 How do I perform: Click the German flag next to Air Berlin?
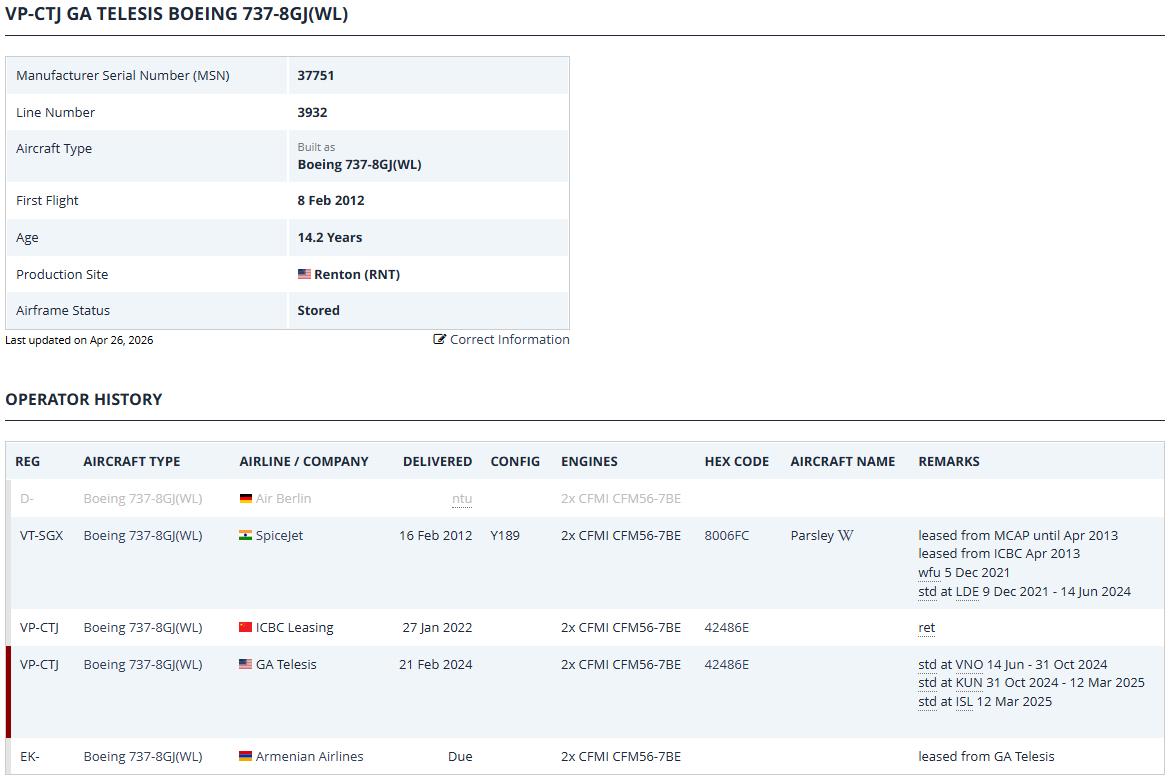246,499
